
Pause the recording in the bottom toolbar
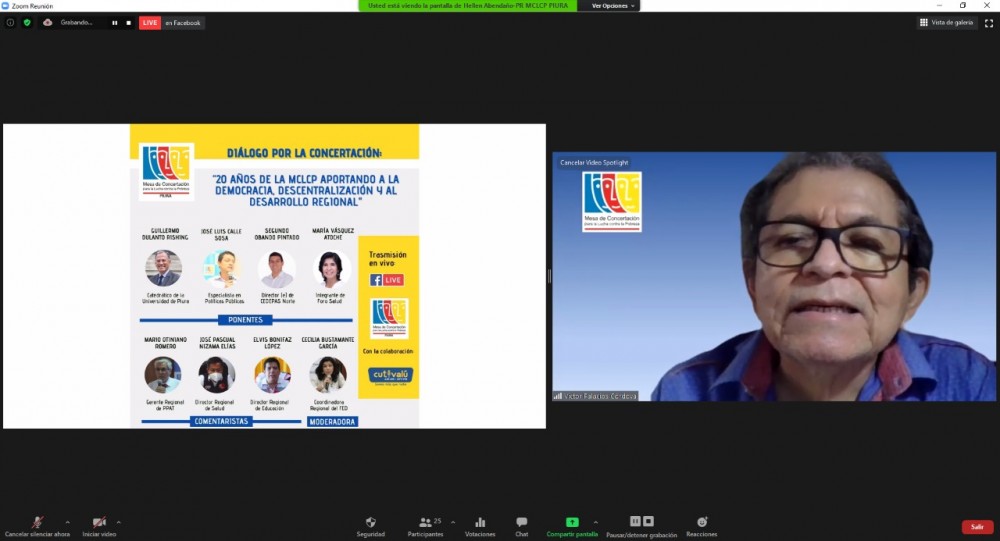(x=635, y=521)
